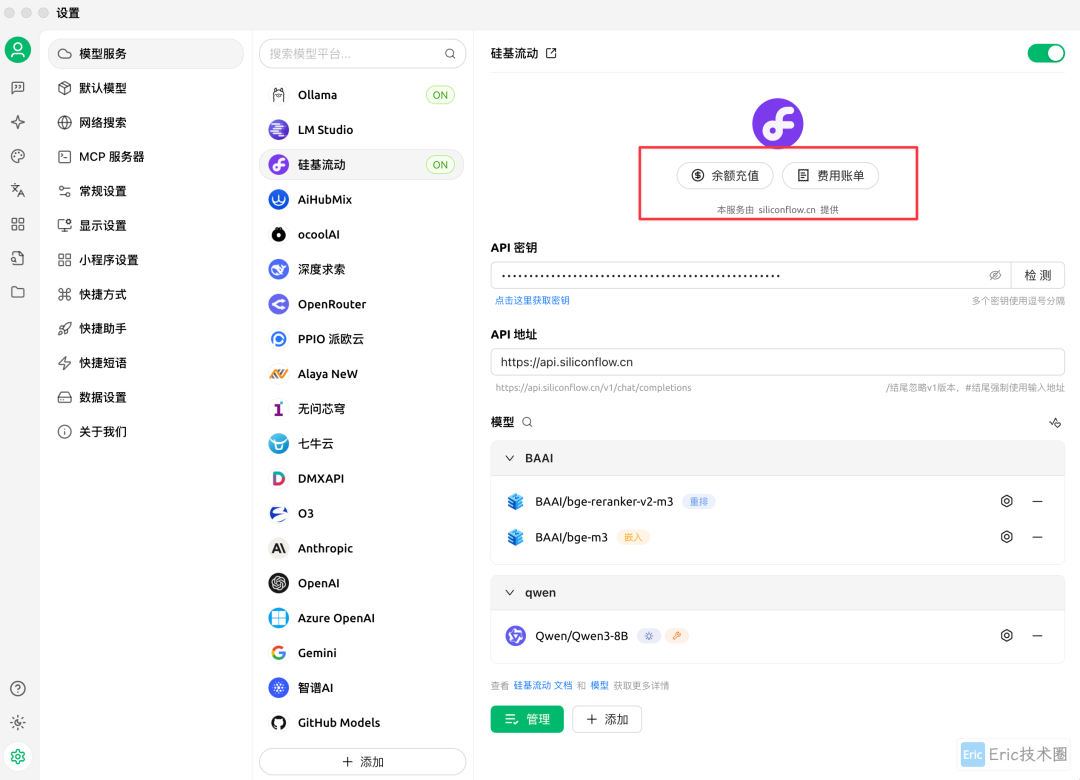This screenshot has height=780, width=1080.
Task: Open the sparkle agents sidebar icon
Action: click(x=18, y=122)
